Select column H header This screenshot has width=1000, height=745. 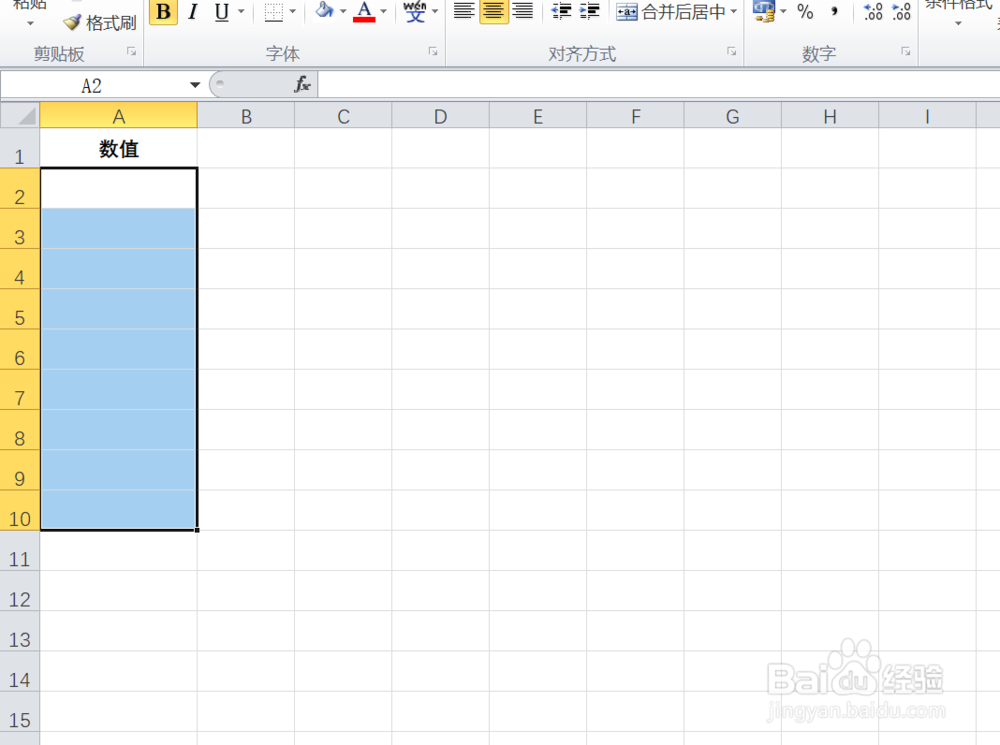830,116
